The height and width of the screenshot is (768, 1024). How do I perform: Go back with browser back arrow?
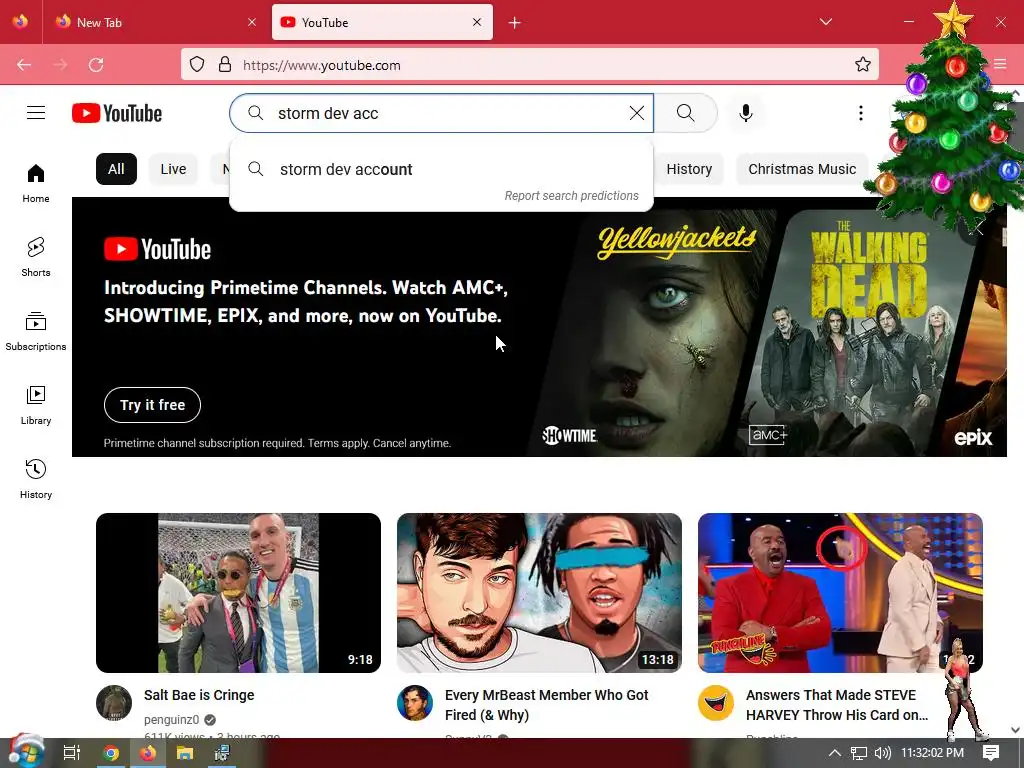(x=24, y=65)
